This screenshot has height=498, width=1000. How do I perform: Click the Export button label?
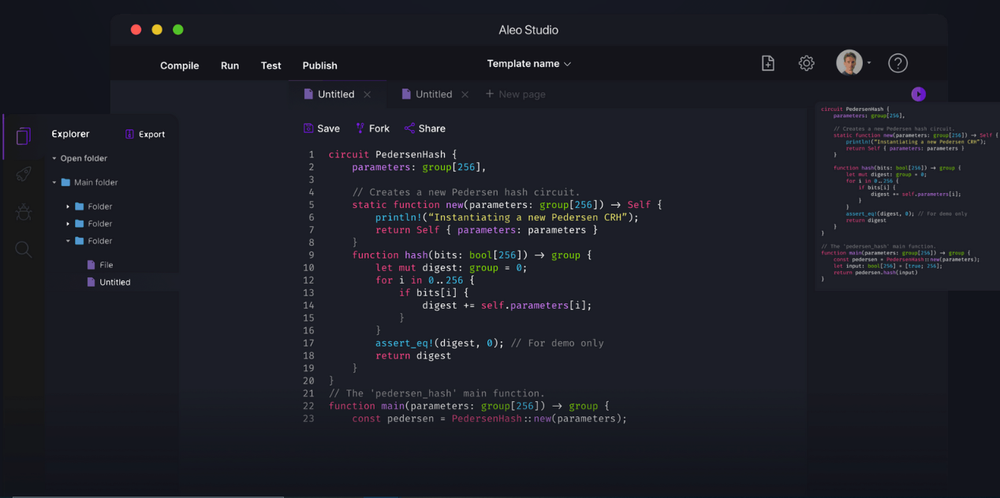152,134
